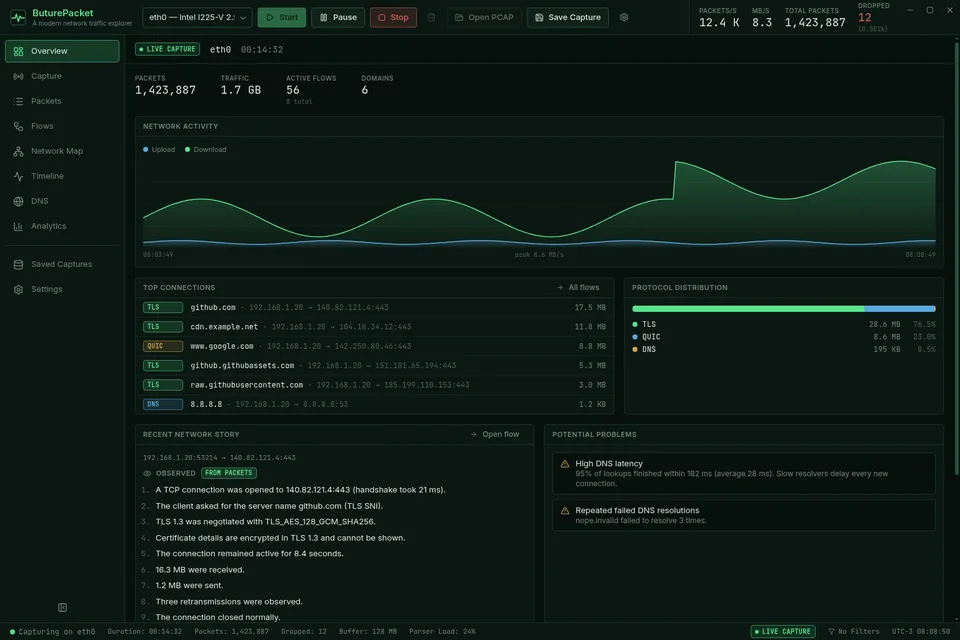Screen dimensions: 960x640
Task: Click the story line about TLS 1.3 negotiation
Action: (265, 522)
